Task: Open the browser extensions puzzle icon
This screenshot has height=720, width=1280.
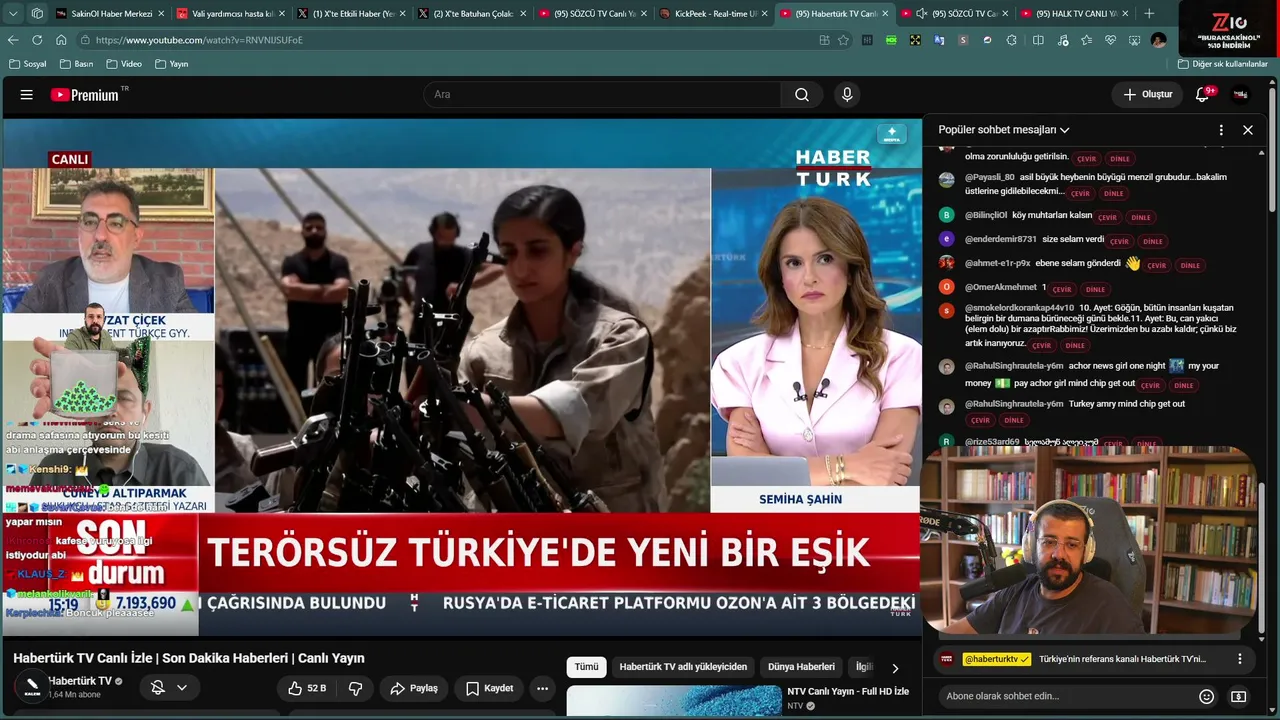Action: pos(1012,40)
